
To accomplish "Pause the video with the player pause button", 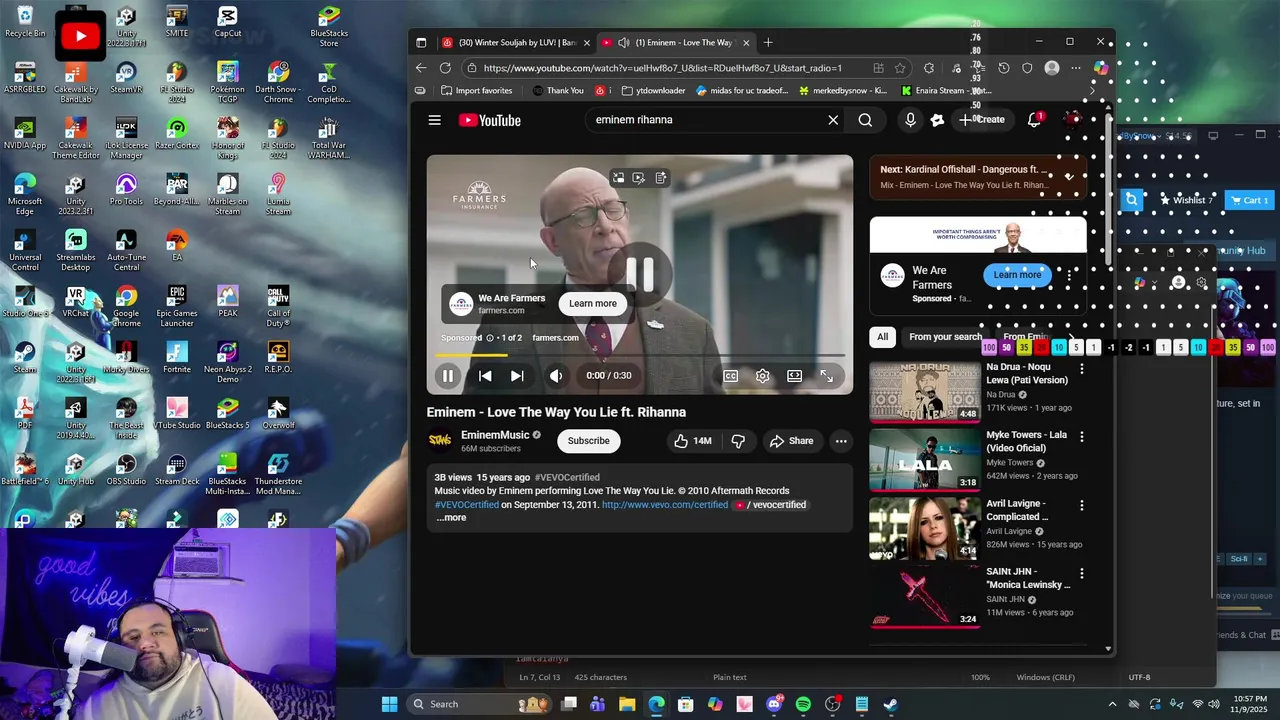I will point(448,376).
